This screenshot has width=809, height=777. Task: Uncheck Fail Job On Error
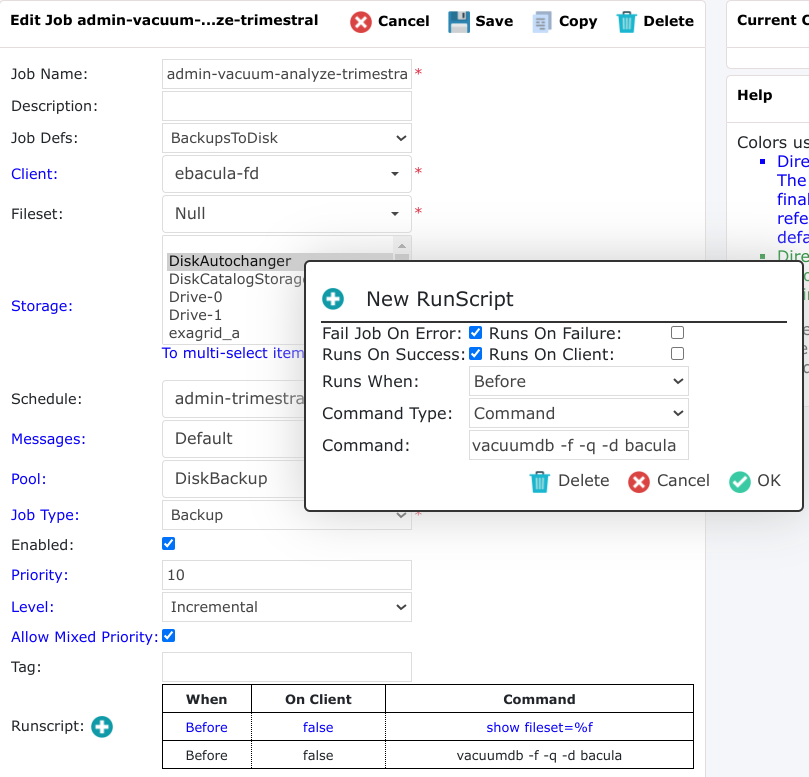tap(475, 333)
